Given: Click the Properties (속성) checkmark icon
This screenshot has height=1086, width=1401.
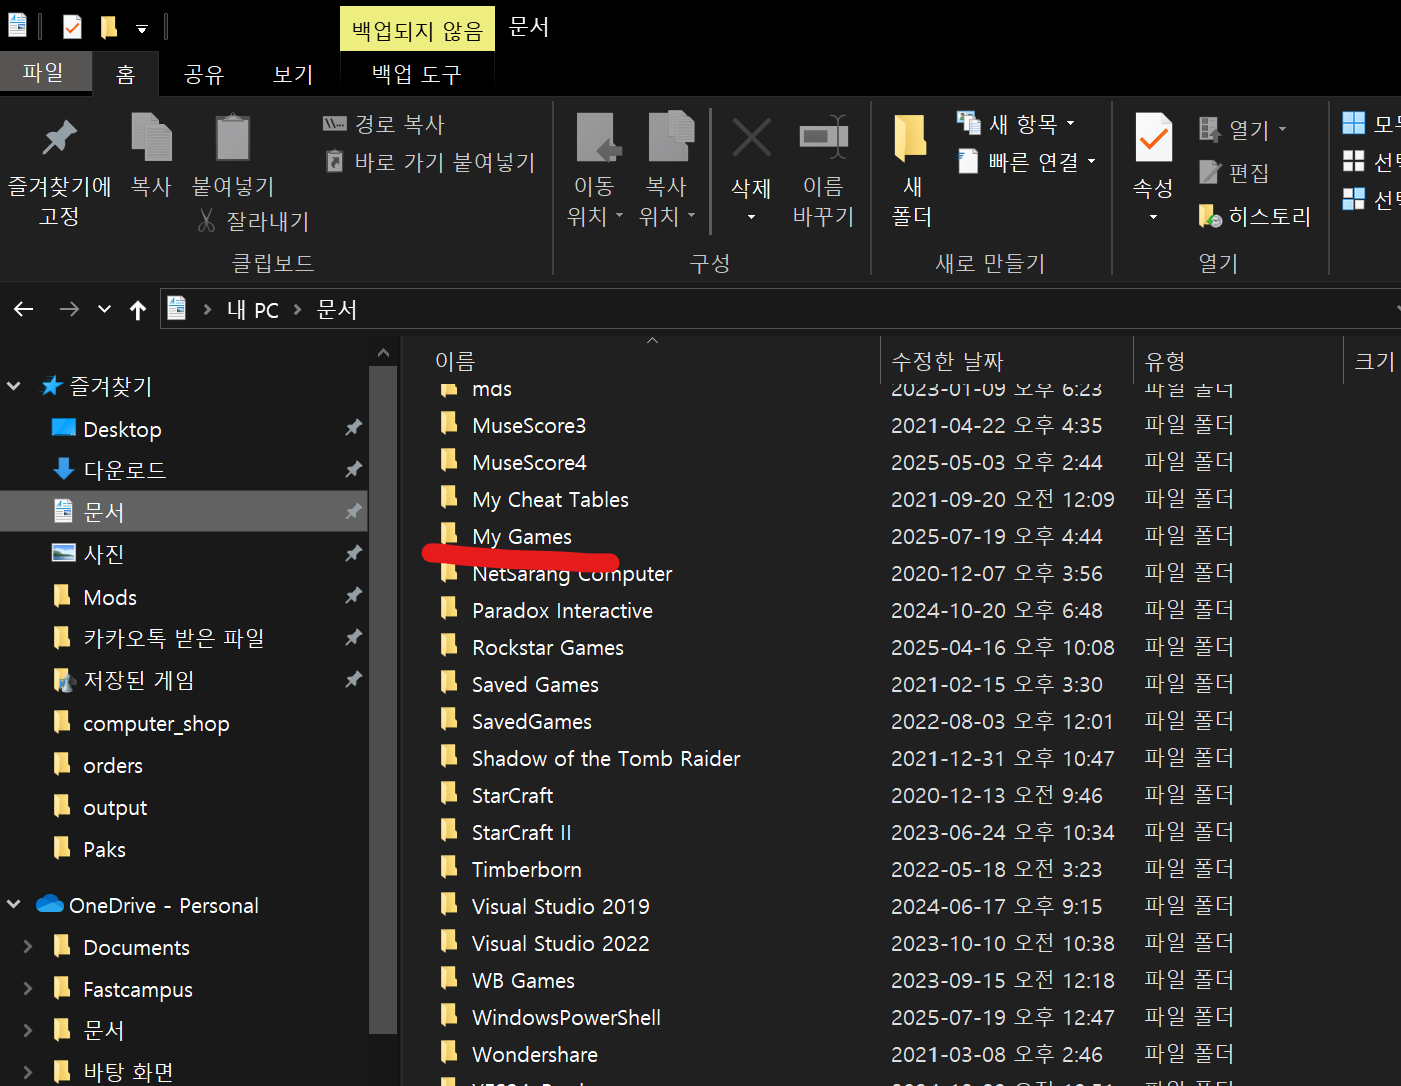Looking at the screenshot, I should [1153, 137].
